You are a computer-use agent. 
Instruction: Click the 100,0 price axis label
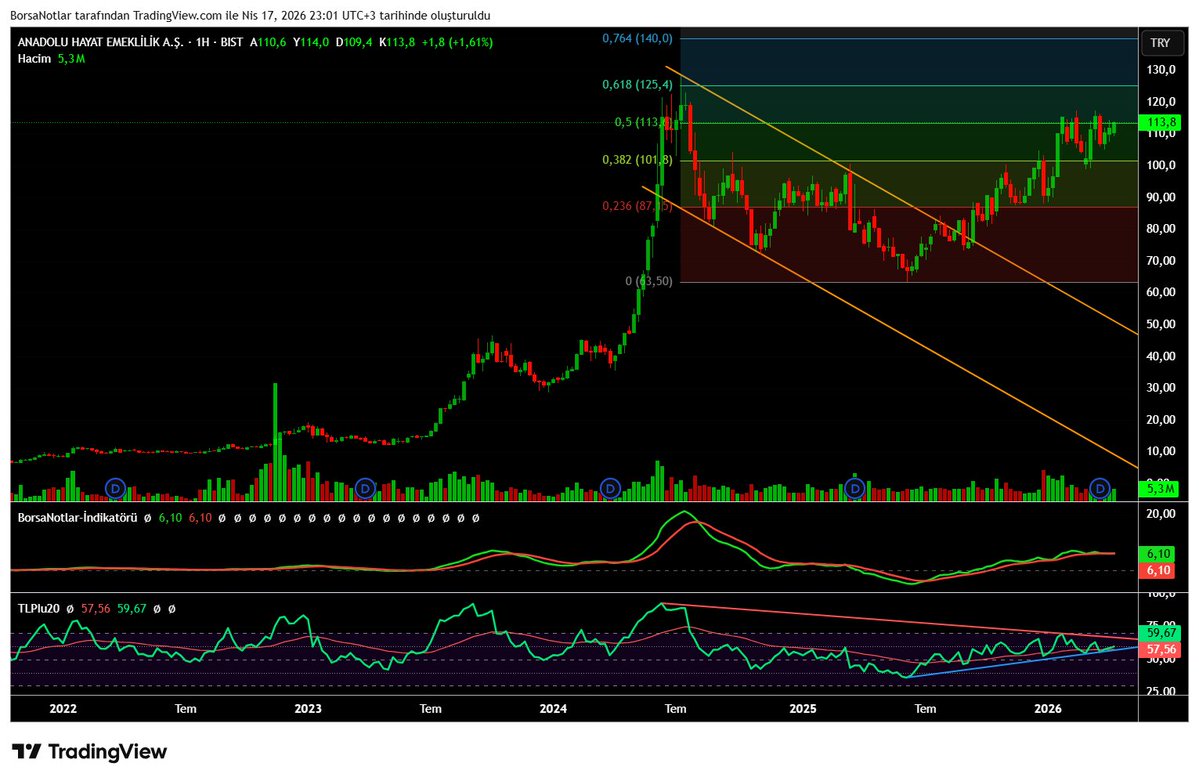tap(1160, 165)
